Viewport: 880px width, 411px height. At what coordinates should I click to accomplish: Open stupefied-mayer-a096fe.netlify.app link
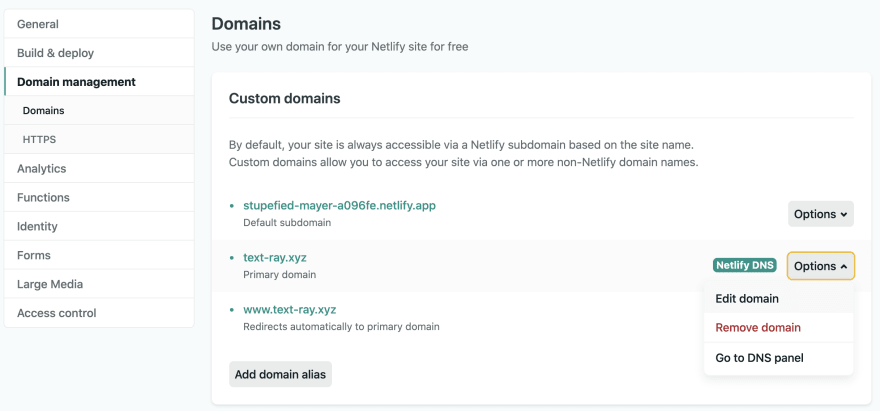point(340,206)
